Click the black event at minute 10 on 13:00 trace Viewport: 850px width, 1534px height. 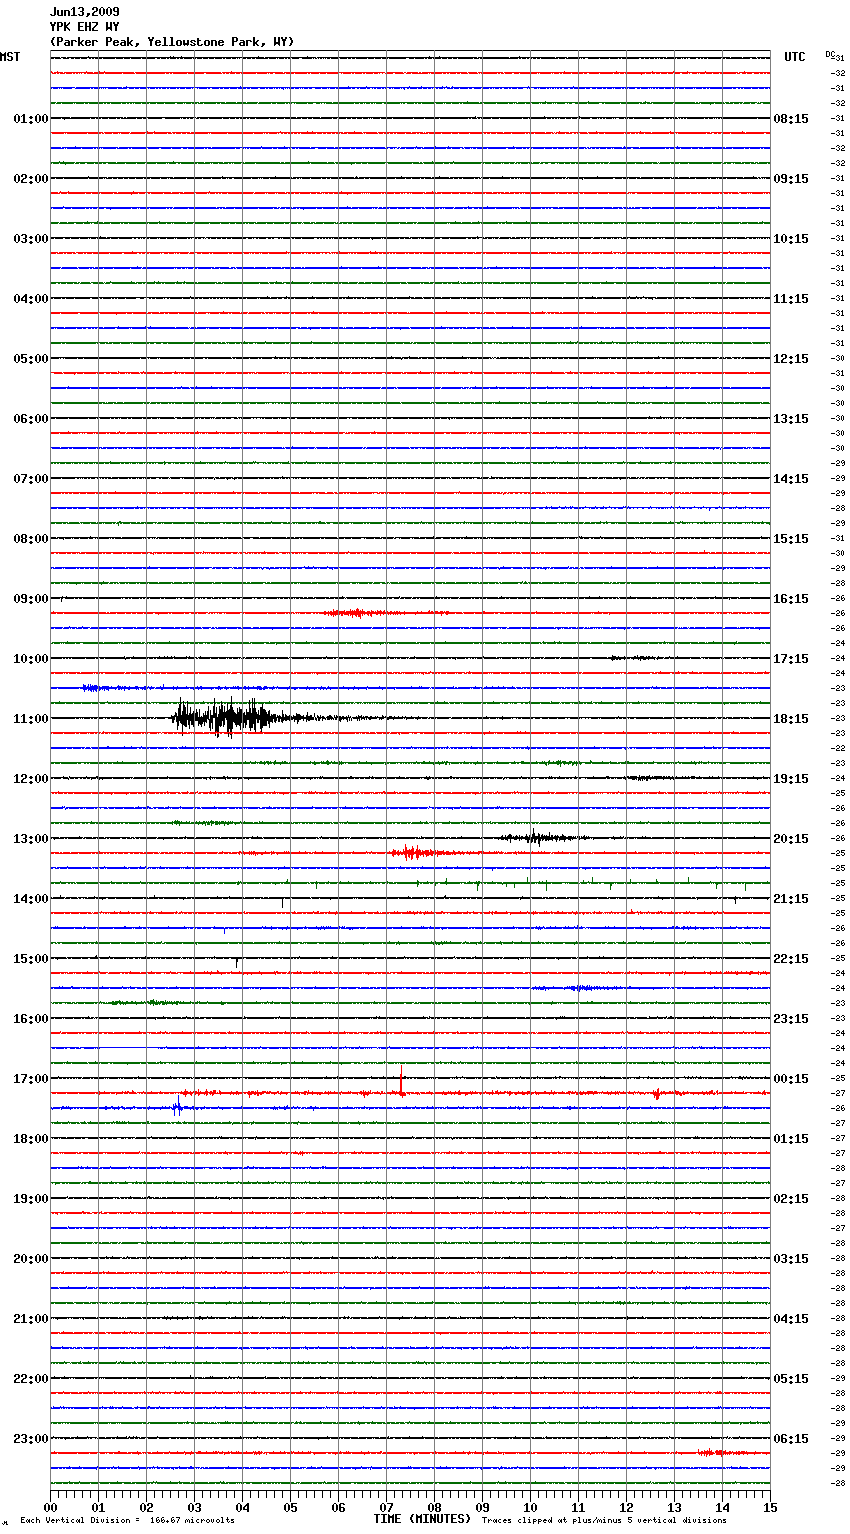click(x=537, y=837)
